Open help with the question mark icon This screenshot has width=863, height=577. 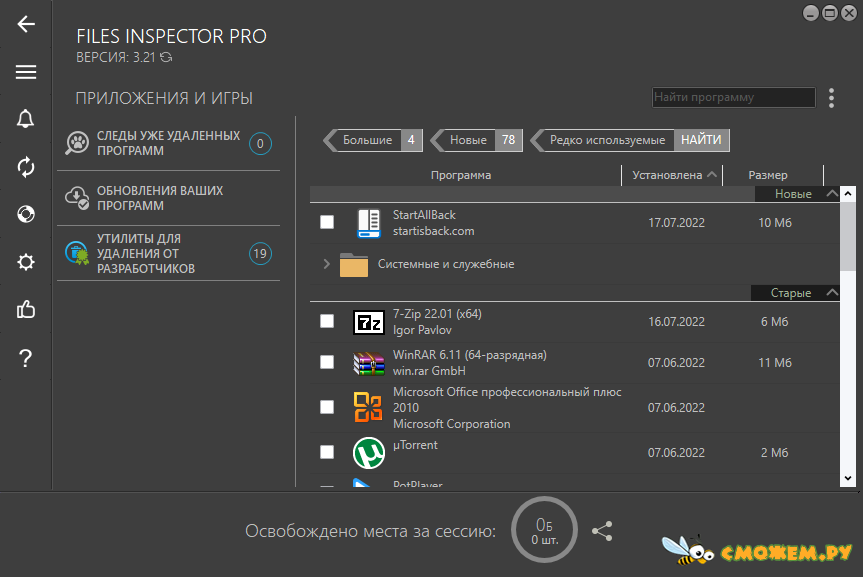click(25, 358)
